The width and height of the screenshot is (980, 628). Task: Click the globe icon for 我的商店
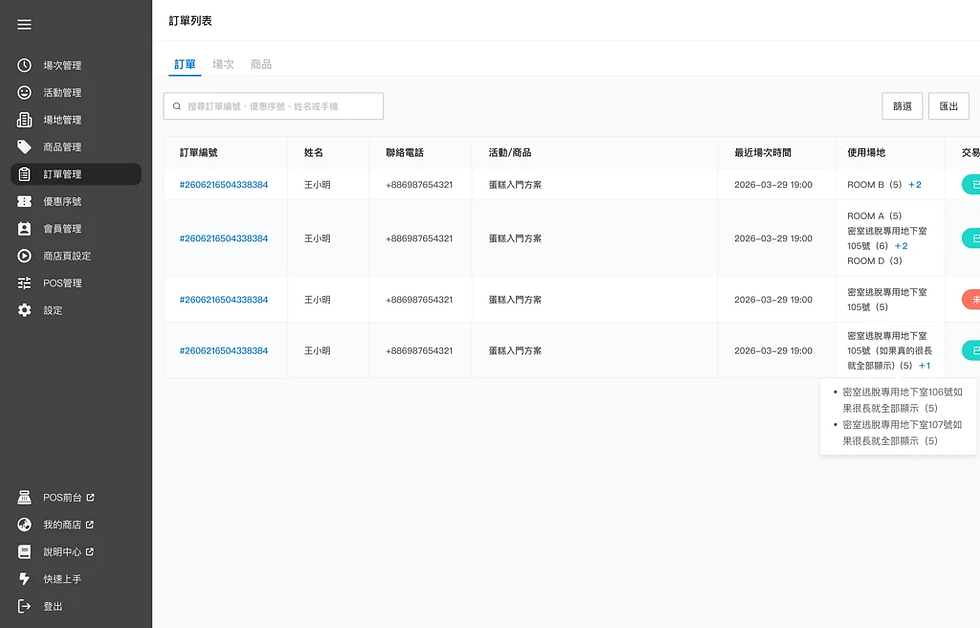(x=24, y=524)
